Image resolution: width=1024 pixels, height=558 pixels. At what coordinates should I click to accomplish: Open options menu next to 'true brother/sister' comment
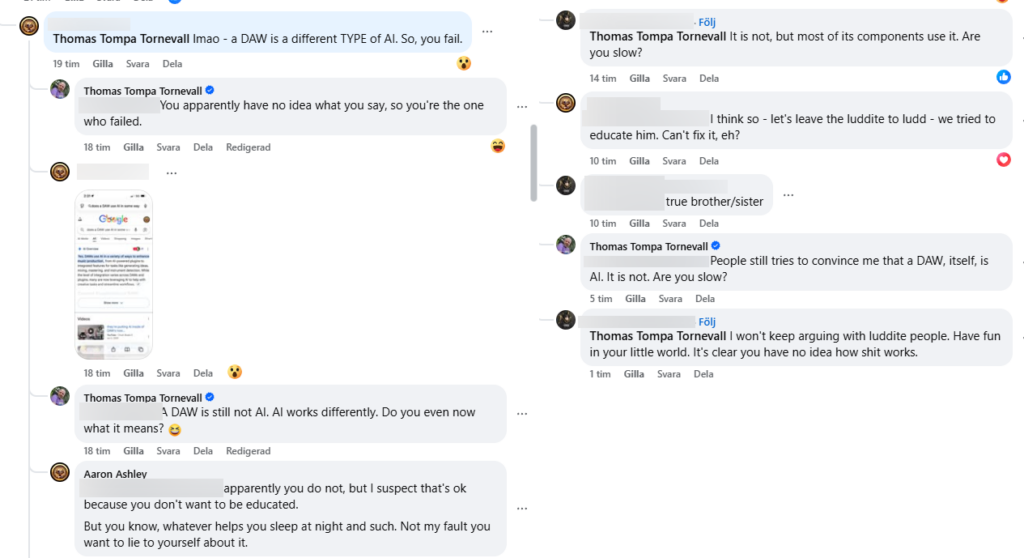(790, 194)
